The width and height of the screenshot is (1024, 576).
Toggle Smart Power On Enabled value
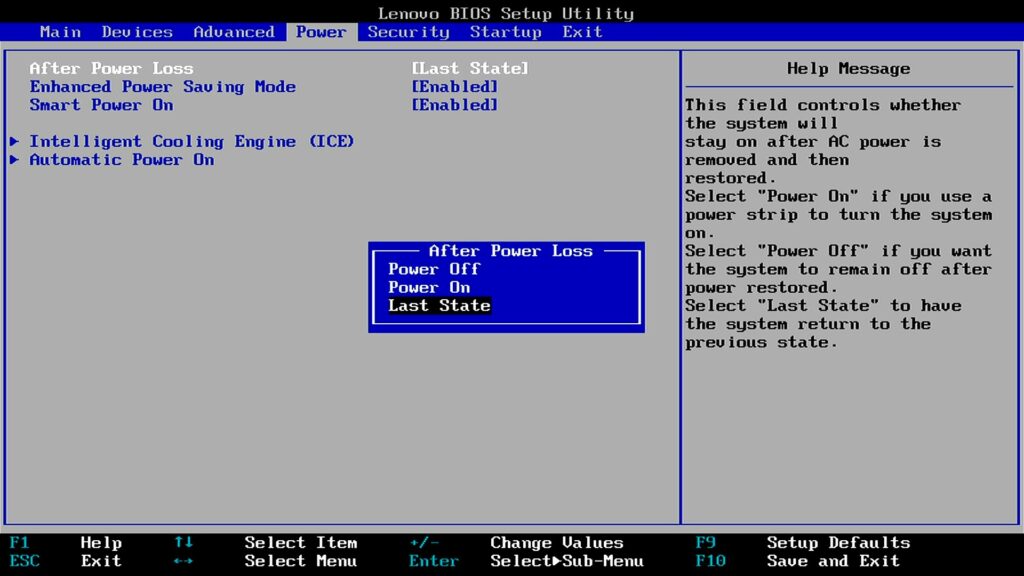pos(454,105)
